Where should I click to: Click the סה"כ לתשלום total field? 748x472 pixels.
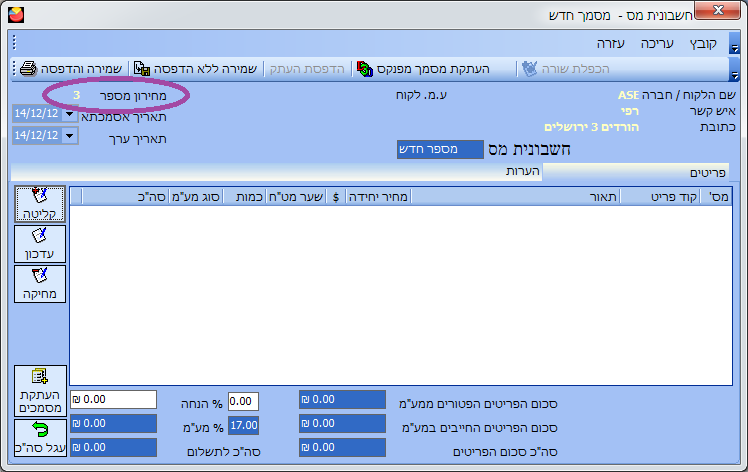click(113, 447)
